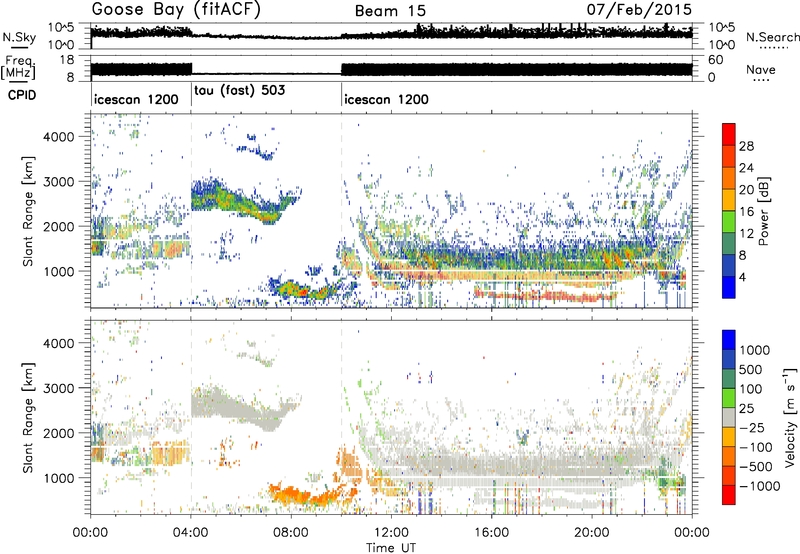Click time tick label '20:00'
The width and height of the screenshot is (800, 554).
click(591, 533)
